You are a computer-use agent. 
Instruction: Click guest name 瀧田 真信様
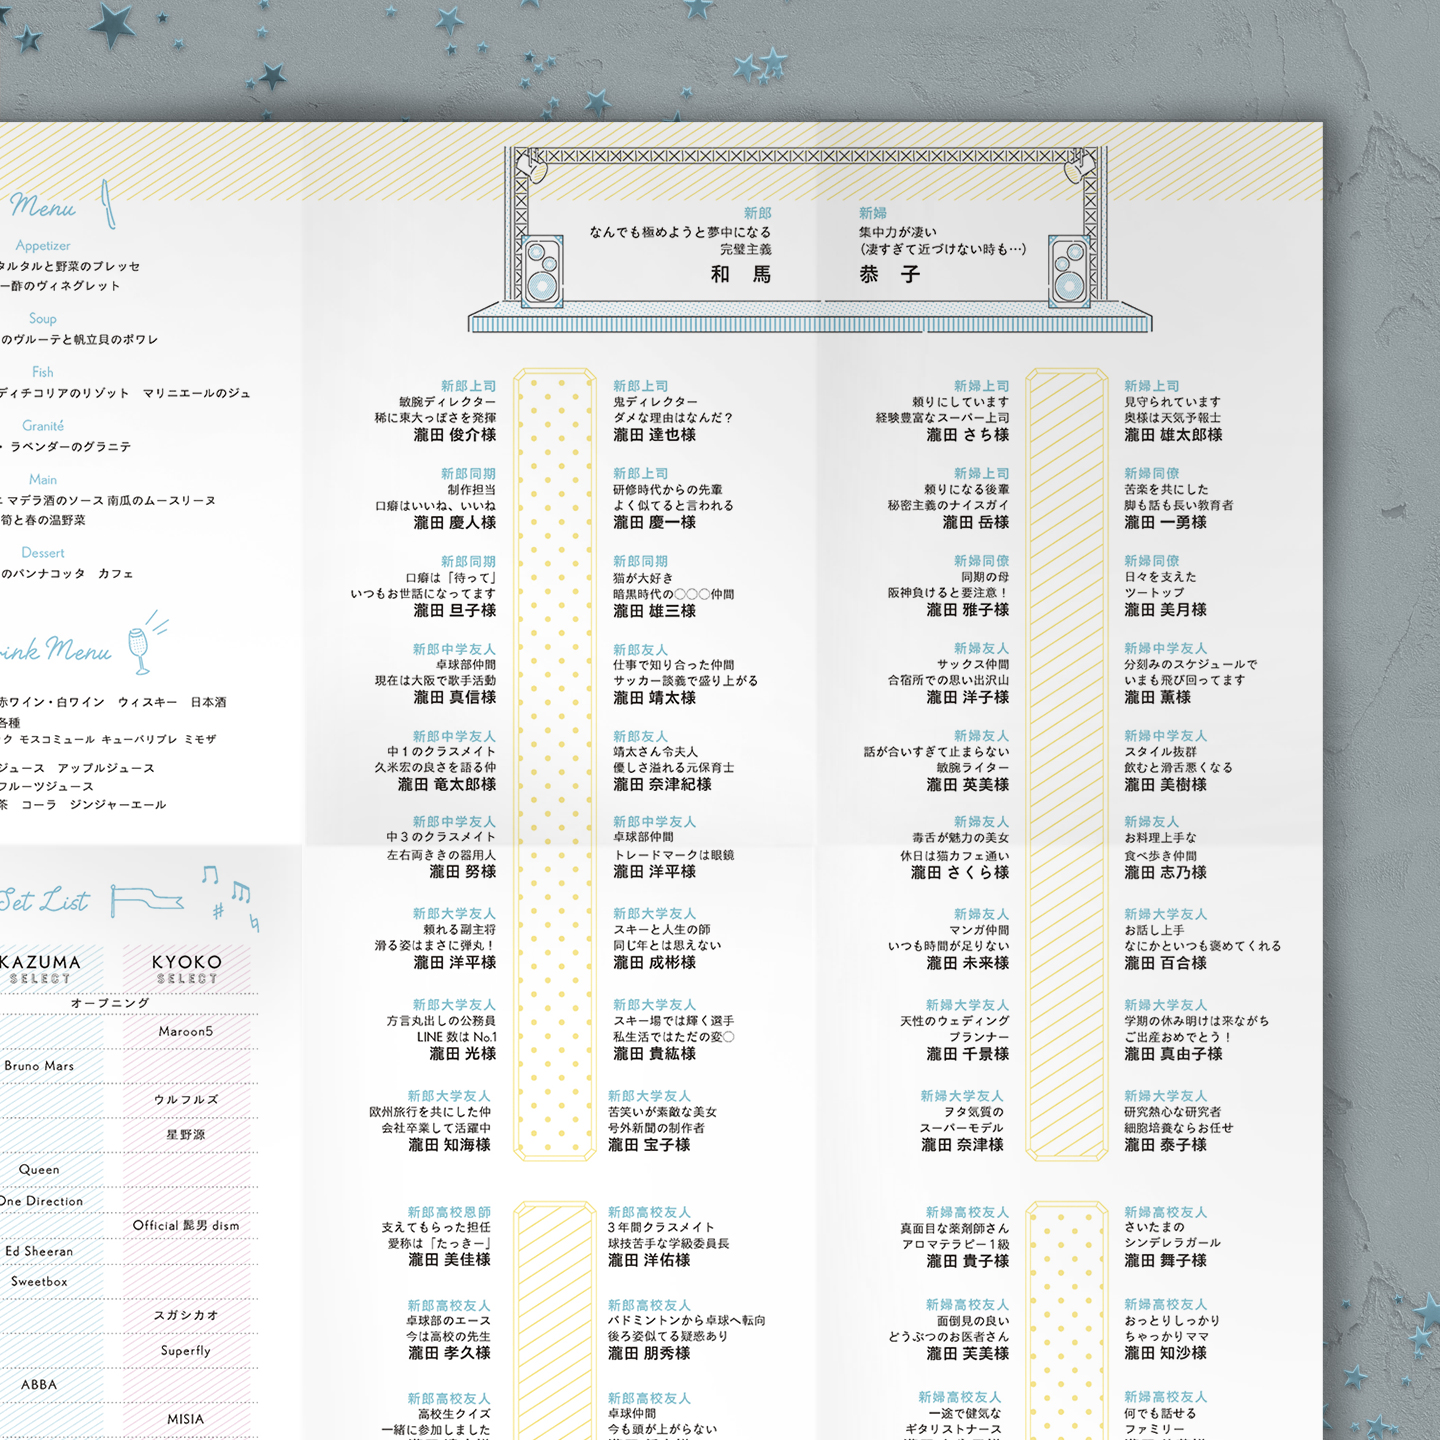click(455, 698)
